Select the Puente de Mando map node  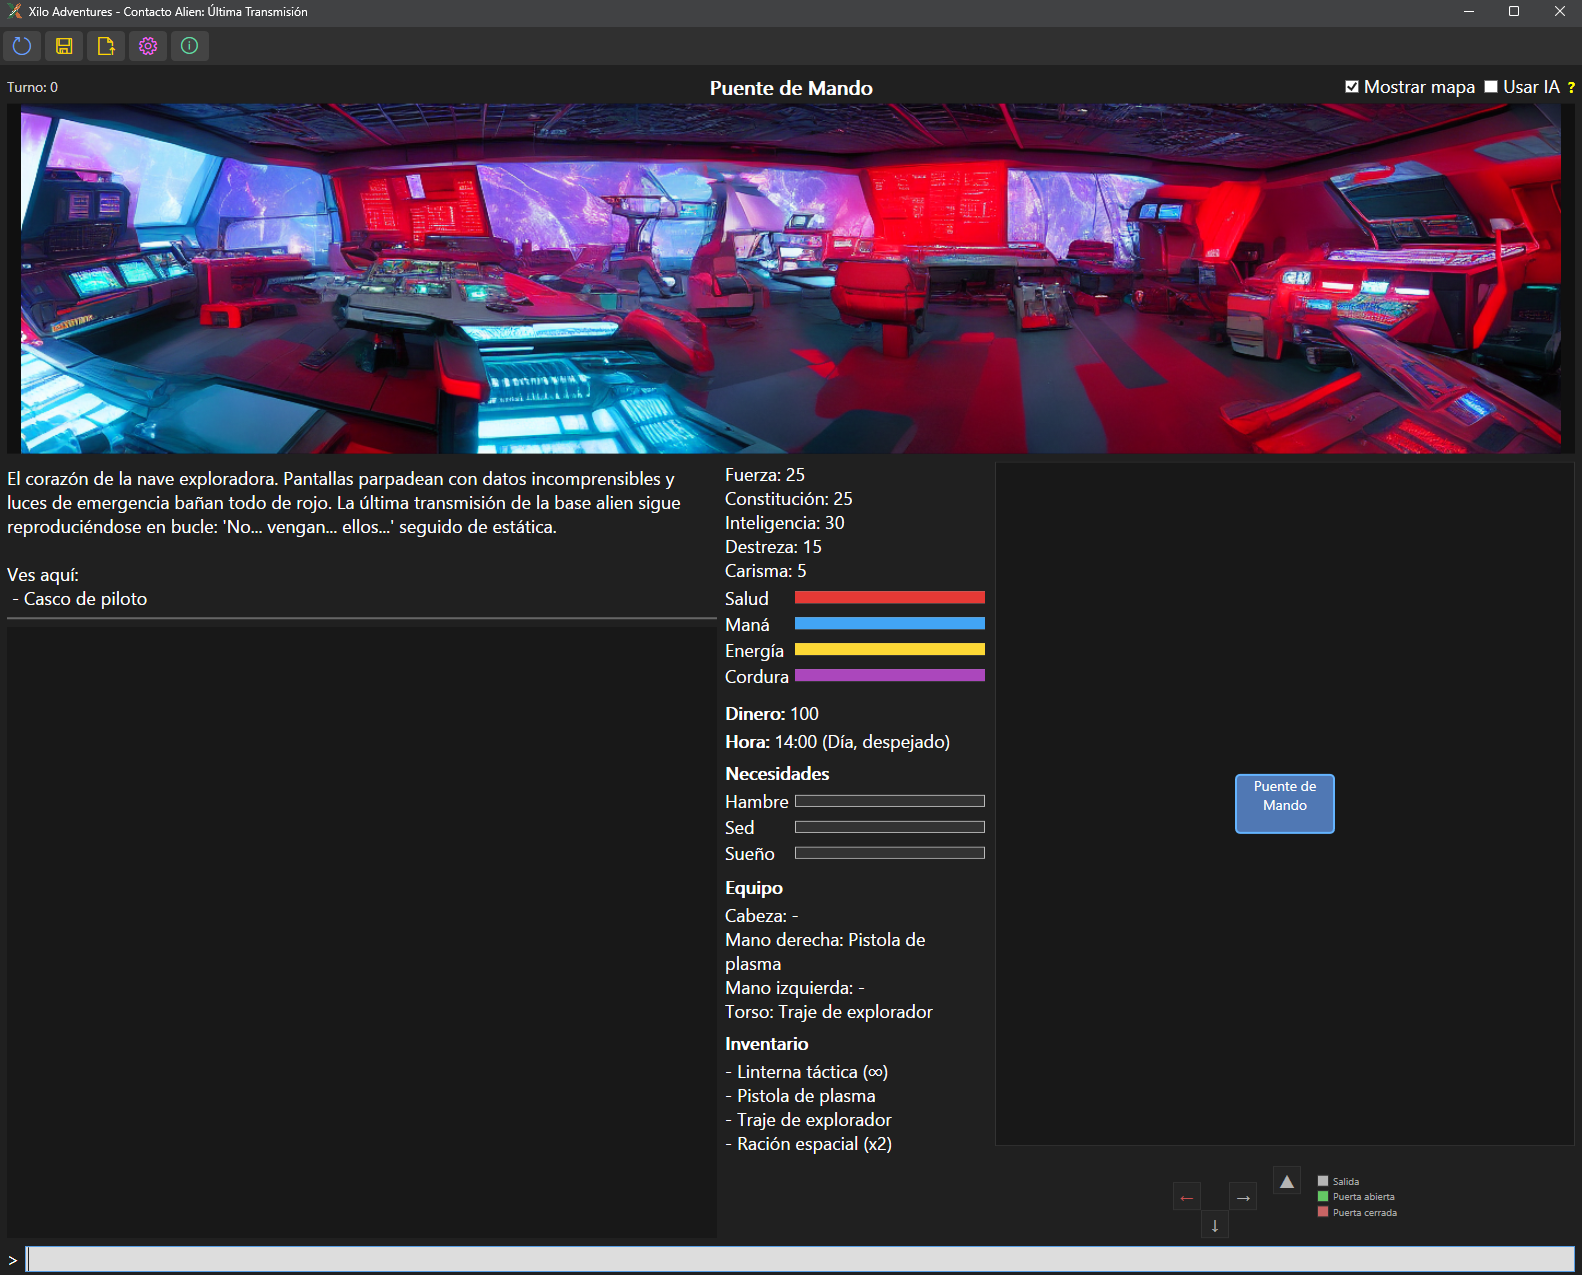(x=1285, y=804)
